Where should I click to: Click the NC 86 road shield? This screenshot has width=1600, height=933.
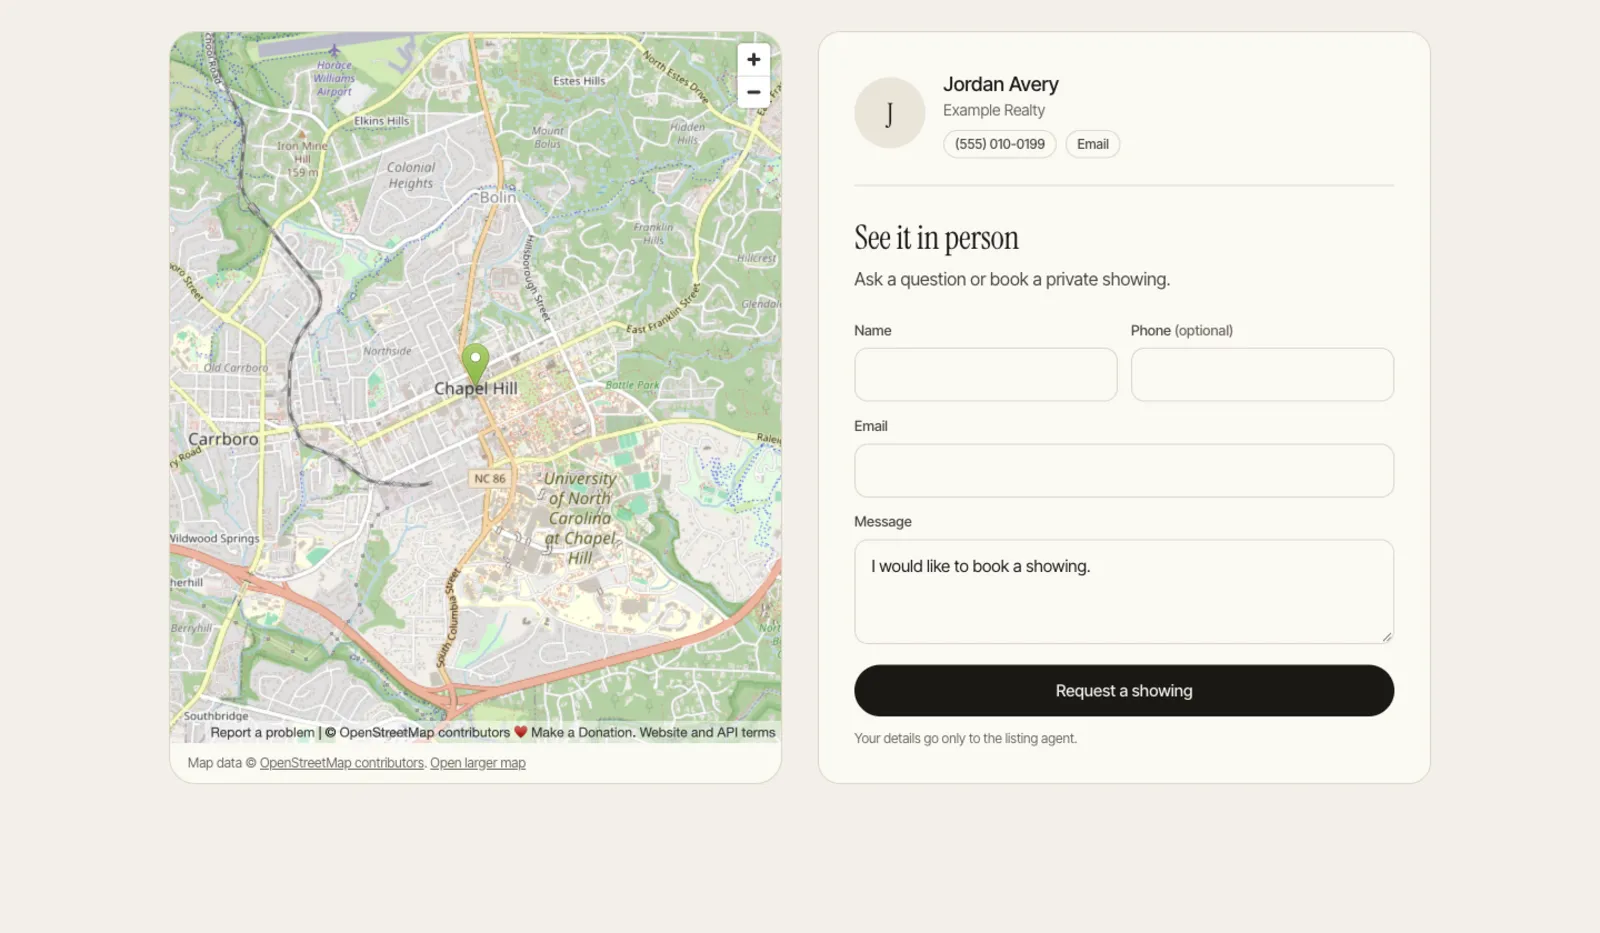490,479
